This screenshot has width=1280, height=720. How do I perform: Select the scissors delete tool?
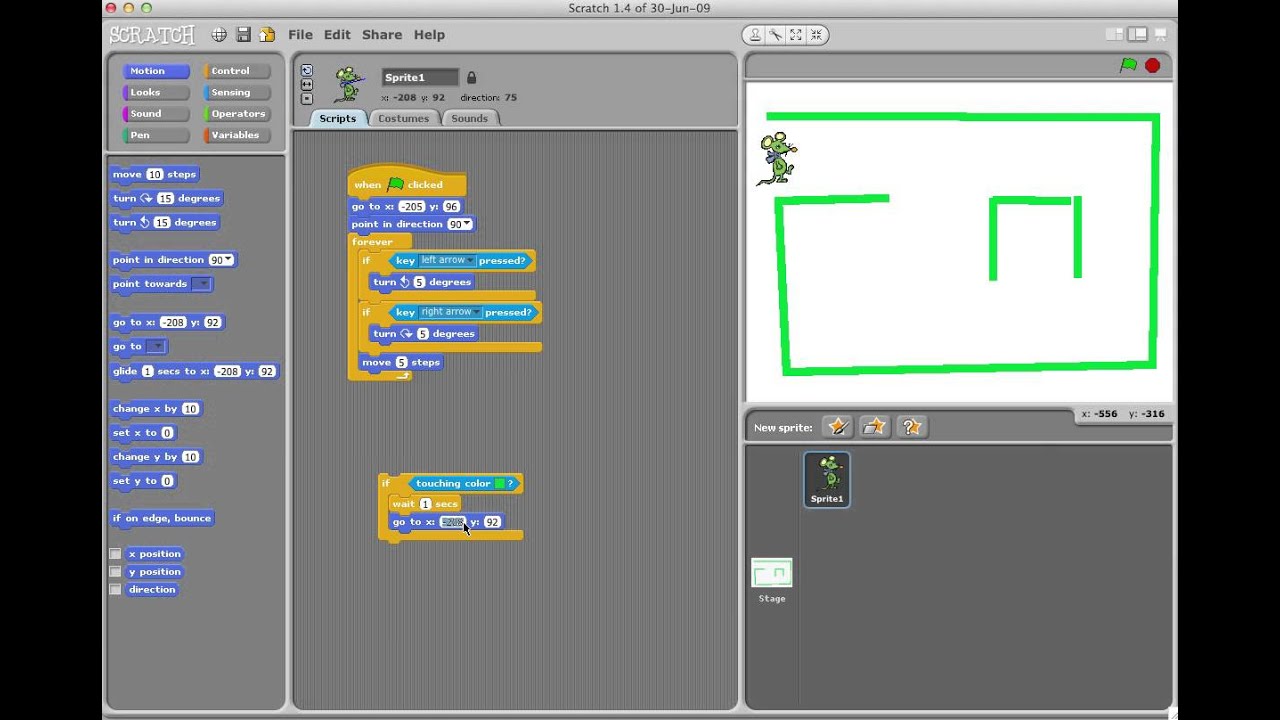tap(775, 35)
